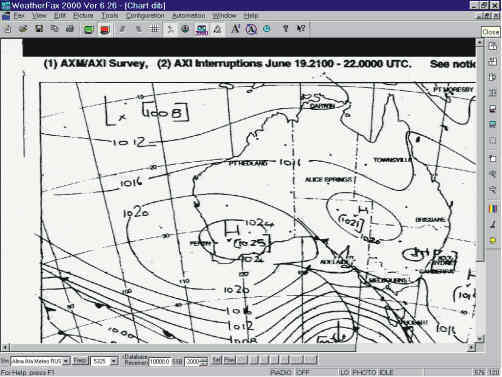Click the circled A toolbar icon
Image resolution: width=502 pixels, height=377 pixels.
tap(251, 29)
